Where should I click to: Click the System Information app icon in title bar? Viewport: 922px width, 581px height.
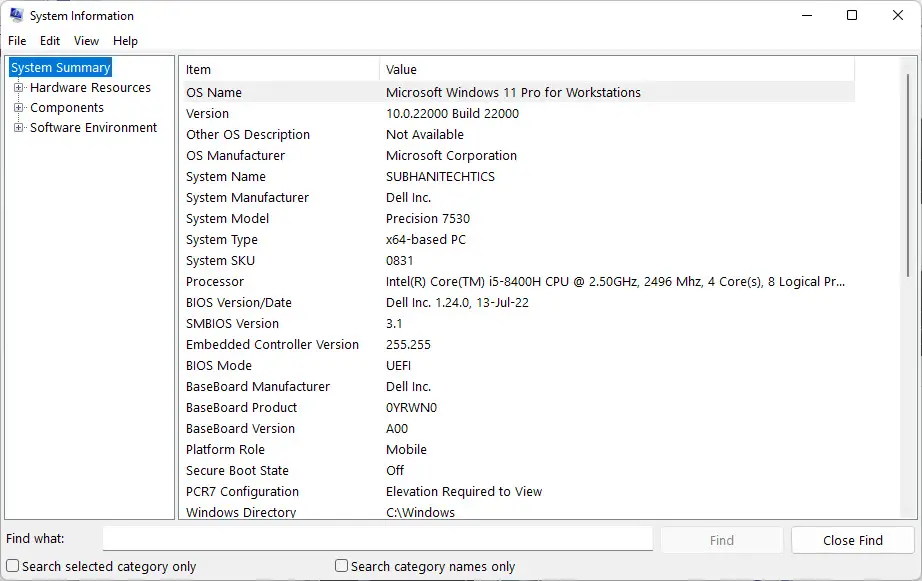(16, 15)
